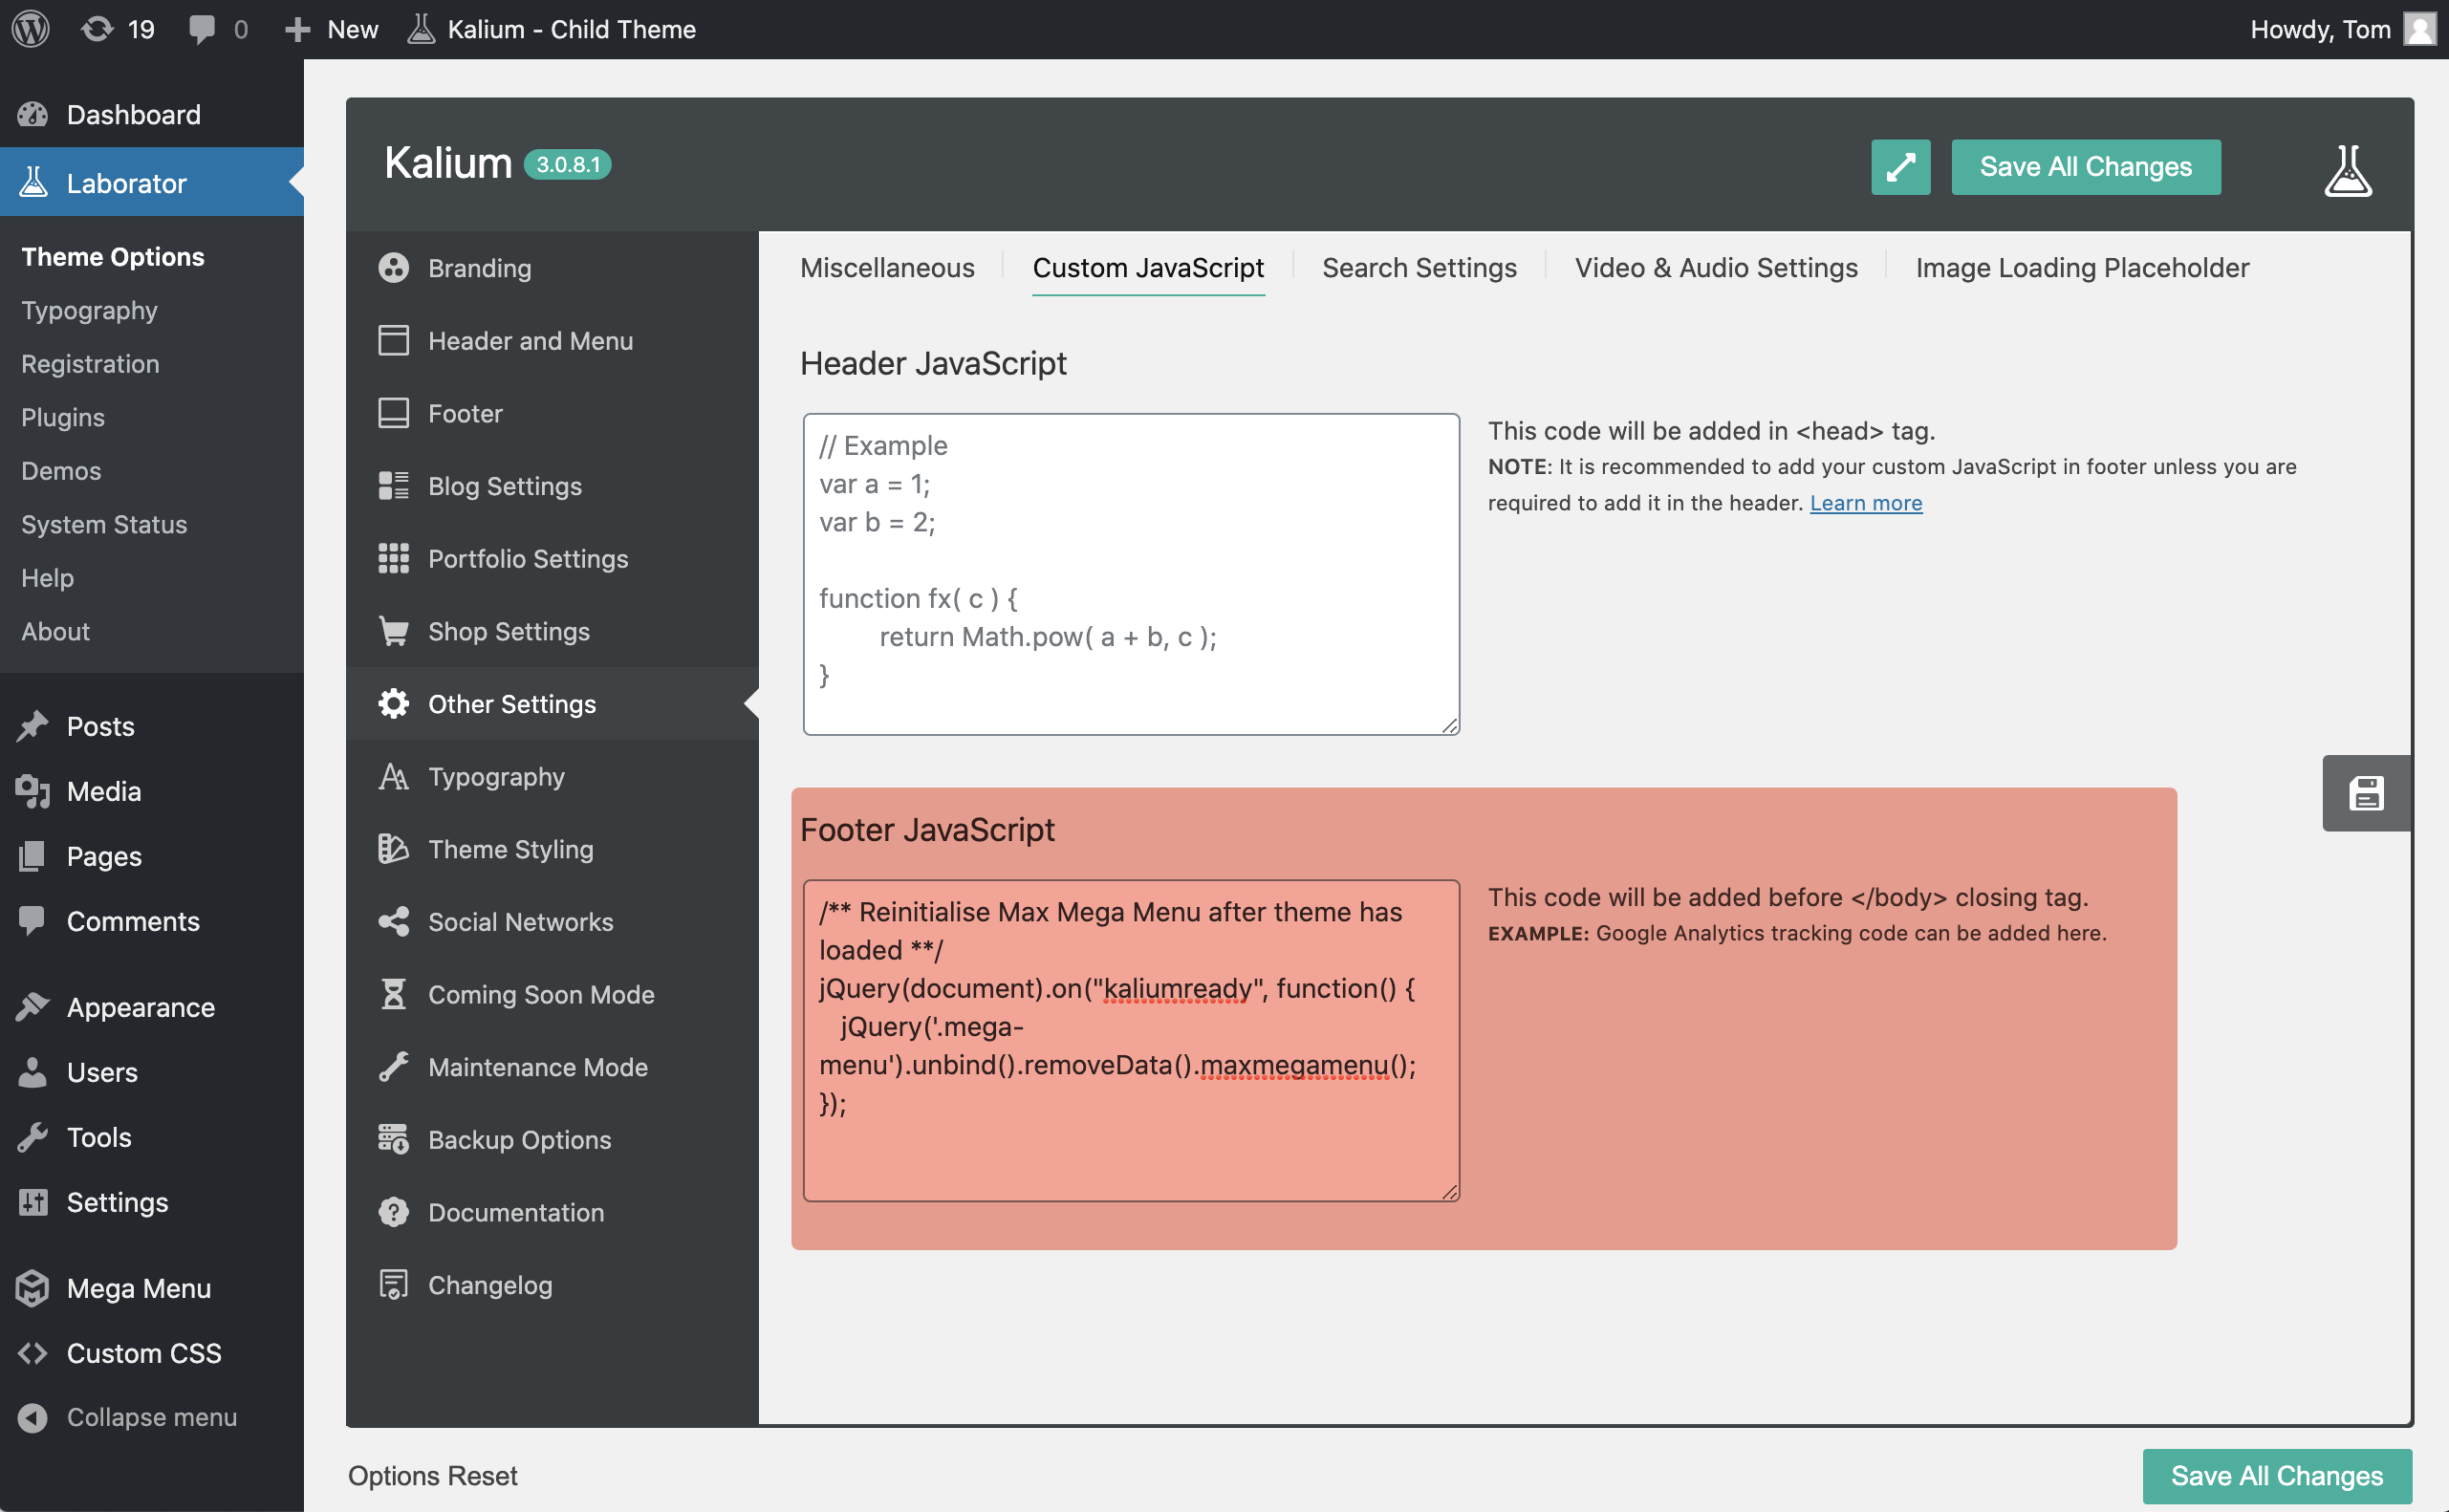Screen dimensions: 2449x1512
Task: Open Backup Options section
Action: point(519,1139)
